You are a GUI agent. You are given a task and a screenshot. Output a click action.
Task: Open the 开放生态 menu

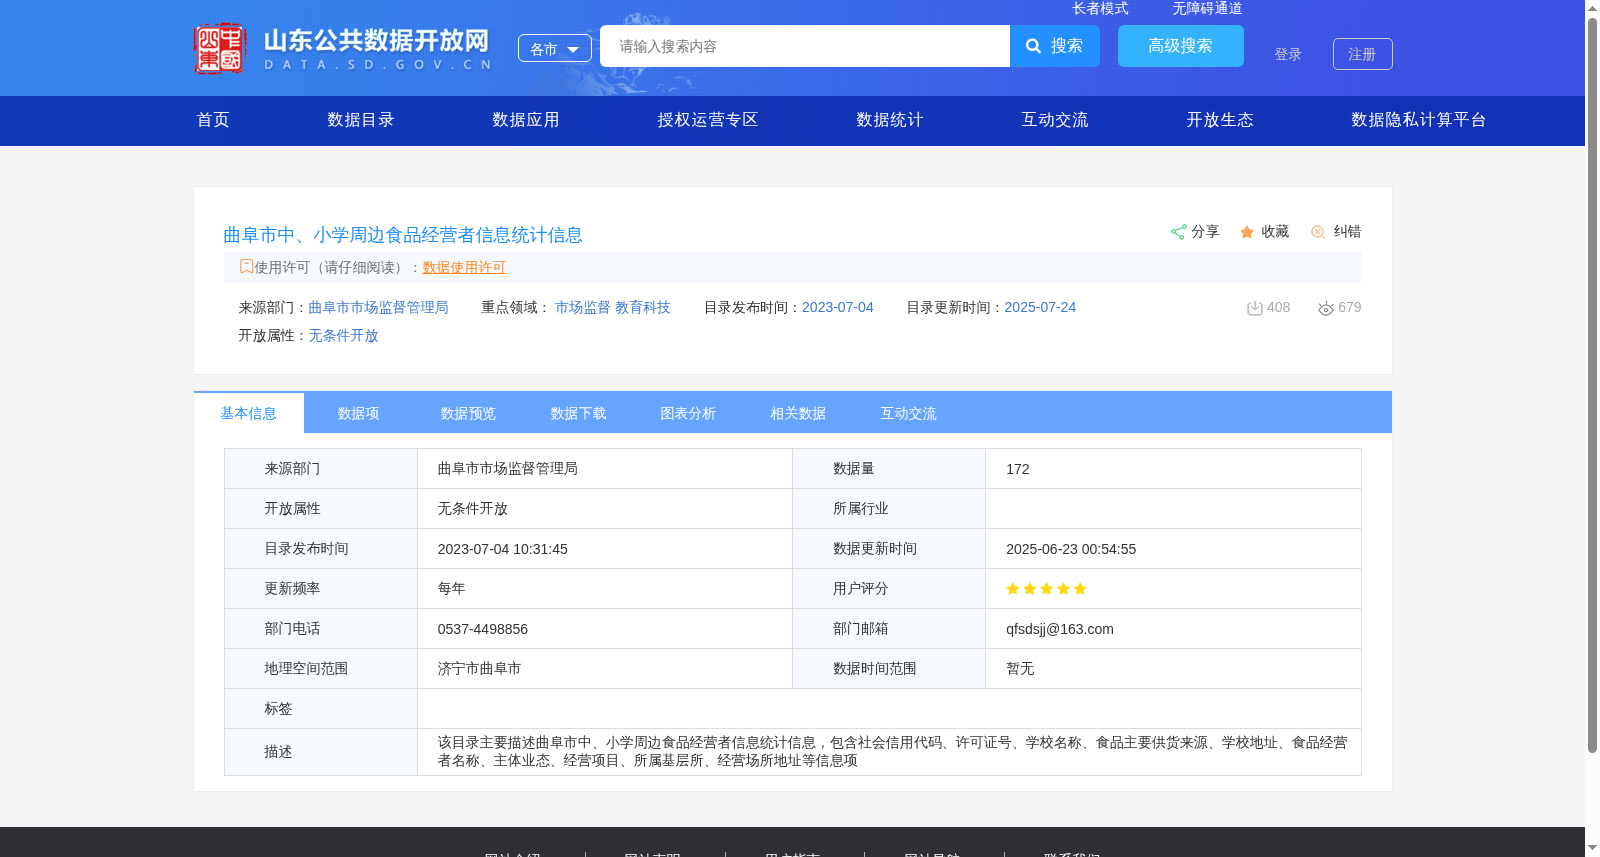pos(1220,120)
